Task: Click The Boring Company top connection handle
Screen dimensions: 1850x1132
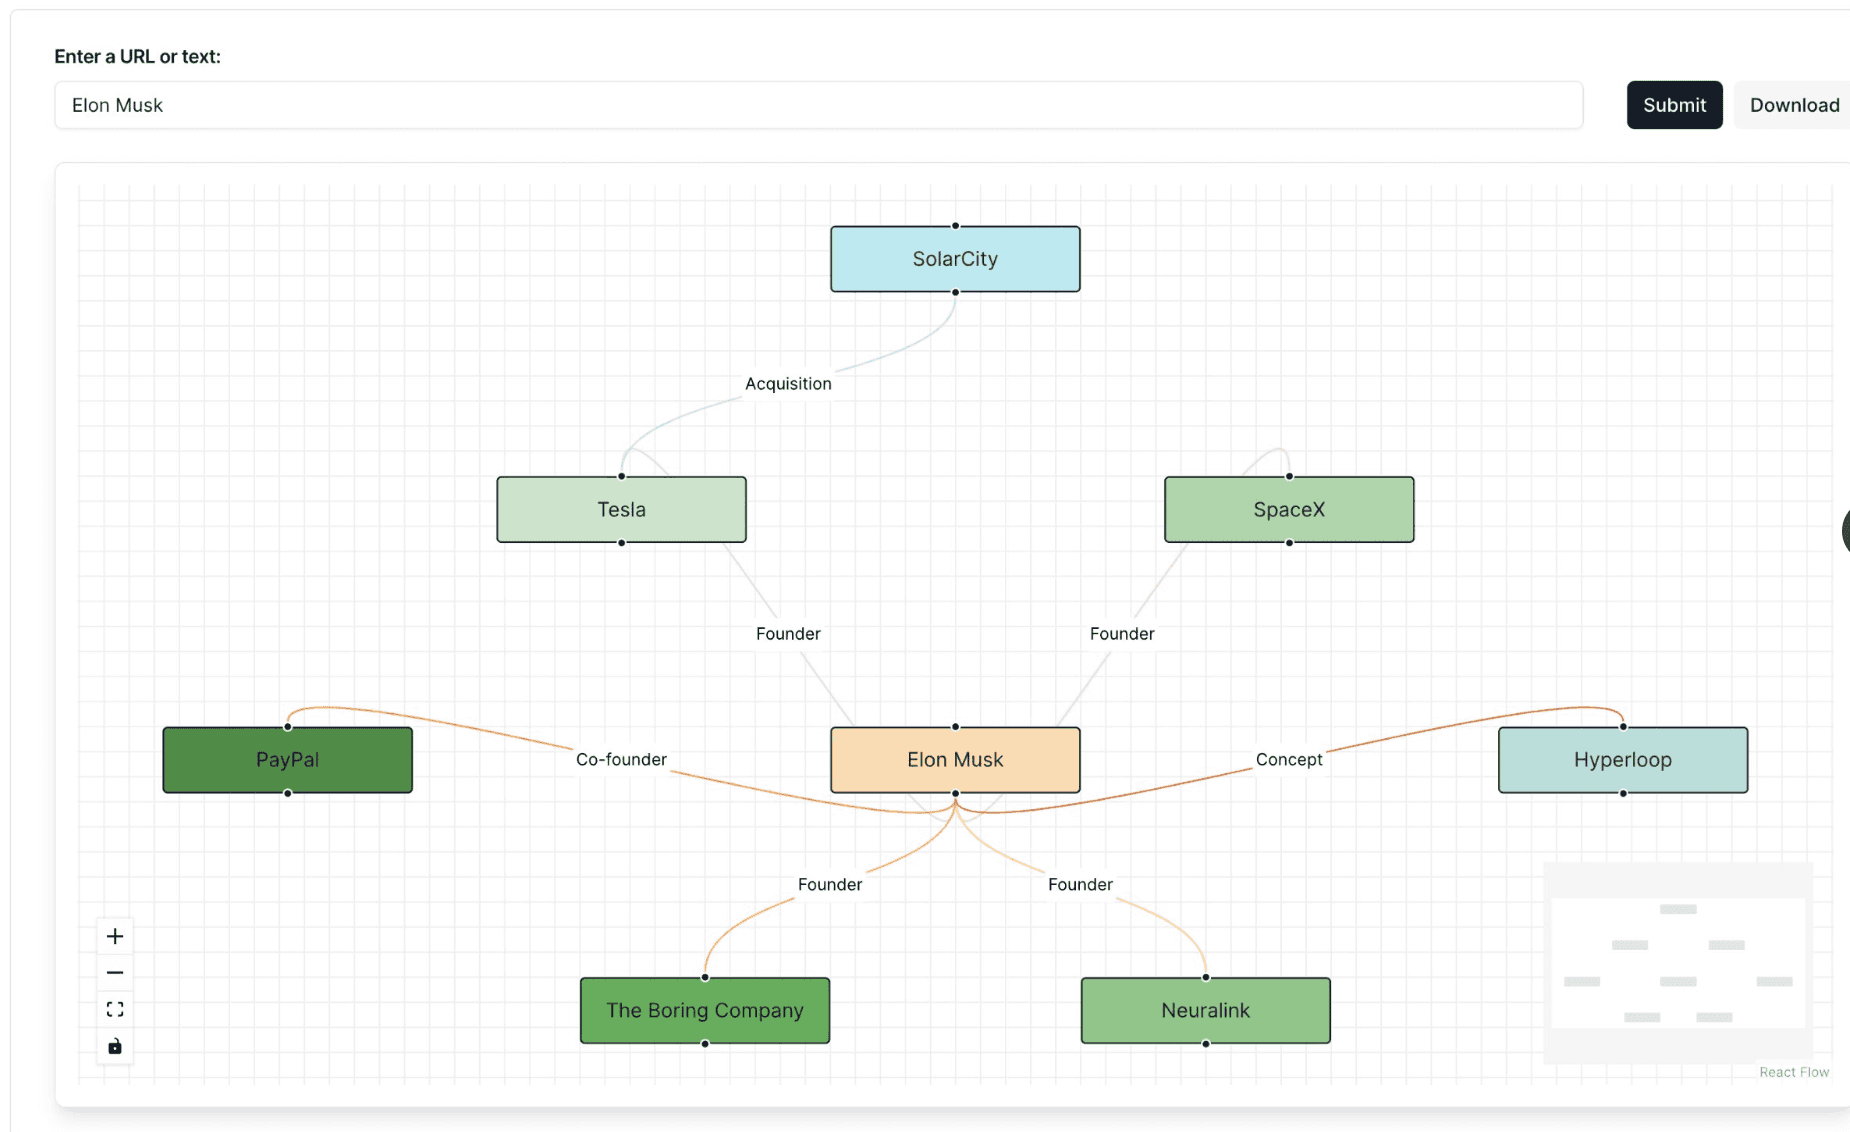Action: click(705, 977)
